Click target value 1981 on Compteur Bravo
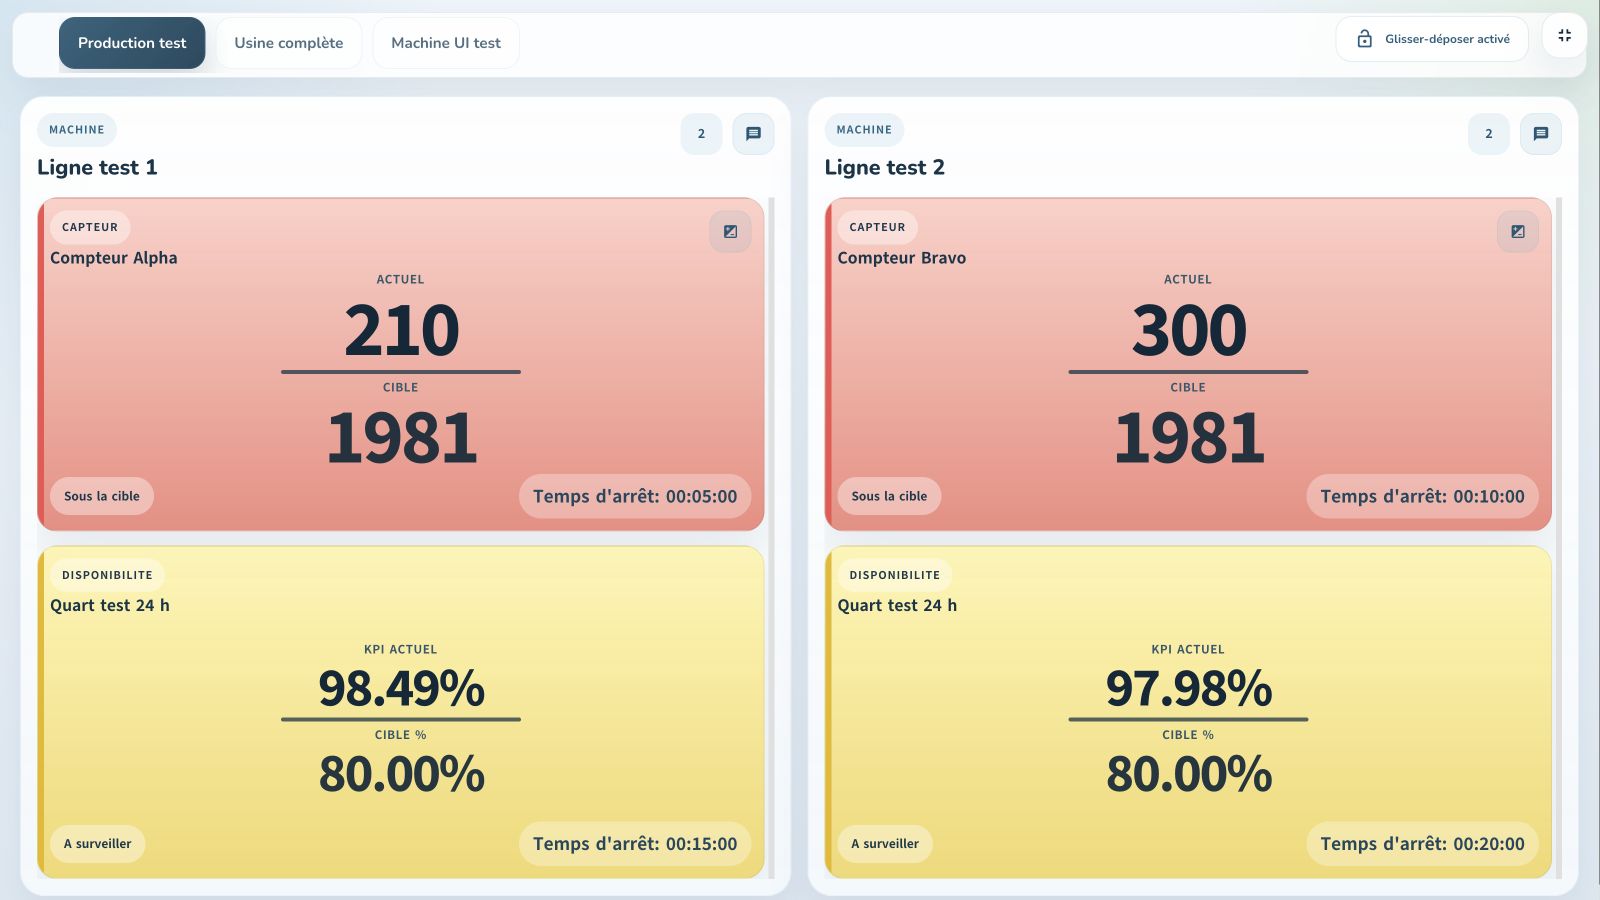1600x900 pixels. (x=1189, y=438)
